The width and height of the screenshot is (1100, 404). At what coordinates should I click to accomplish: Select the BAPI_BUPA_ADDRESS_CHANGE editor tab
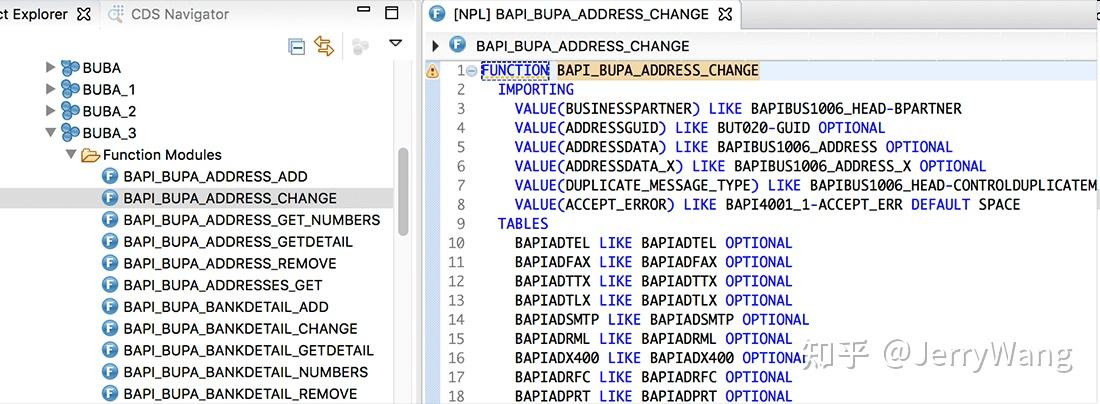581,14
